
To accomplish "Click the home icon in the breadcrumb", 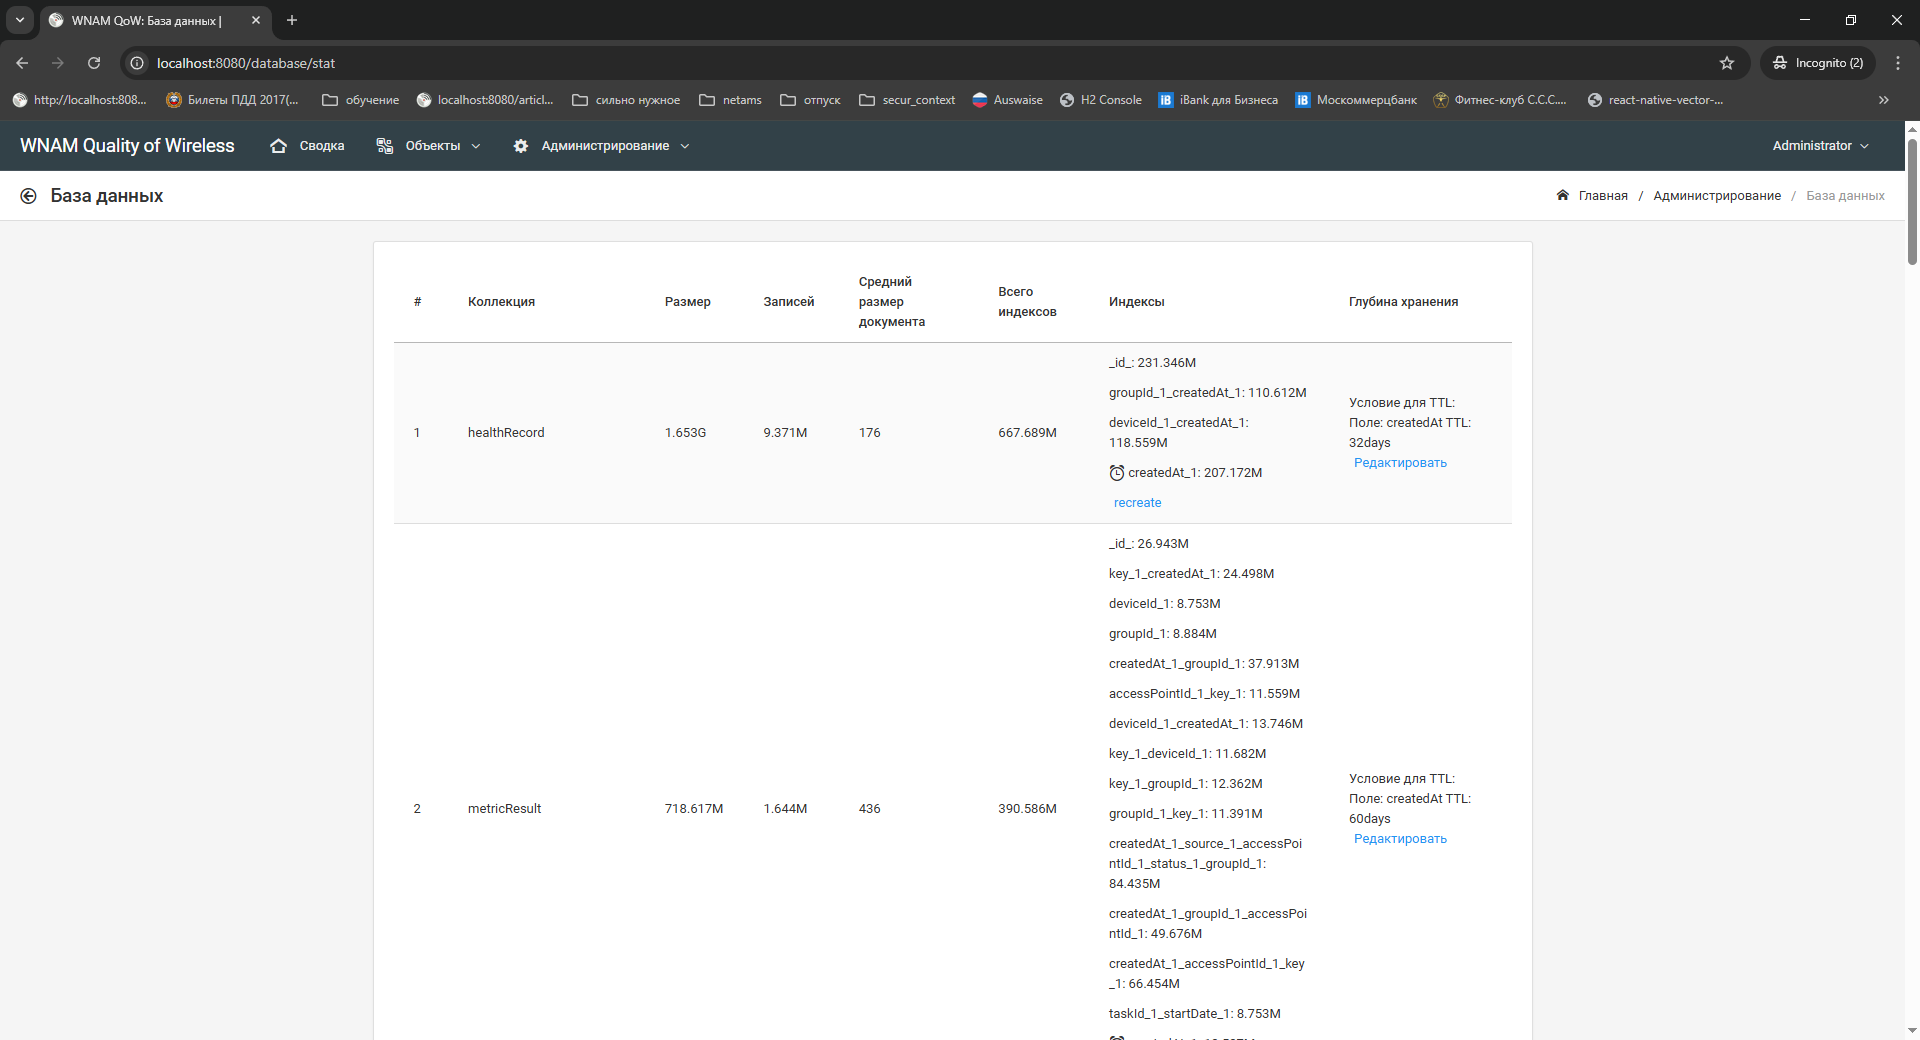I will pyautogui.click(x=1562, y=195).
